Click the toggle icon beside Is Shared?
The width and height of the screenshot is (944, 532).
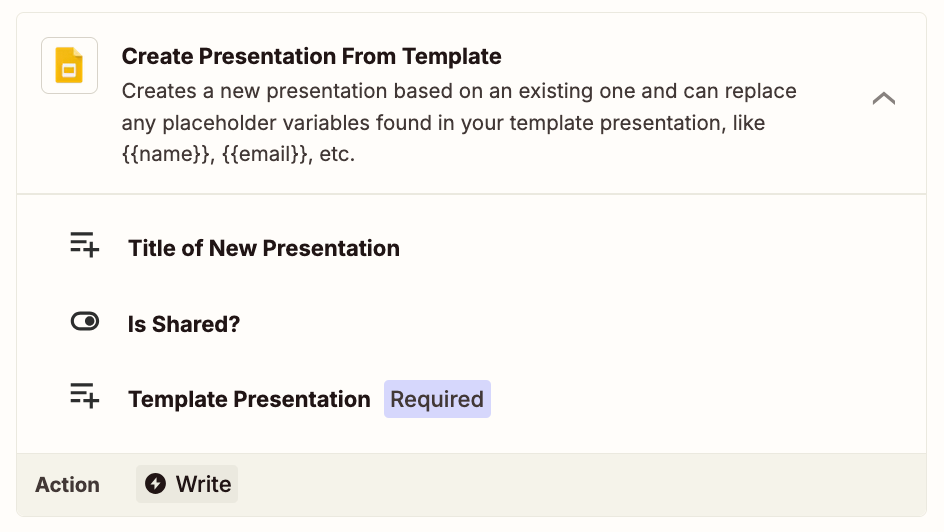pyautogui.click(x=85, y=321)
